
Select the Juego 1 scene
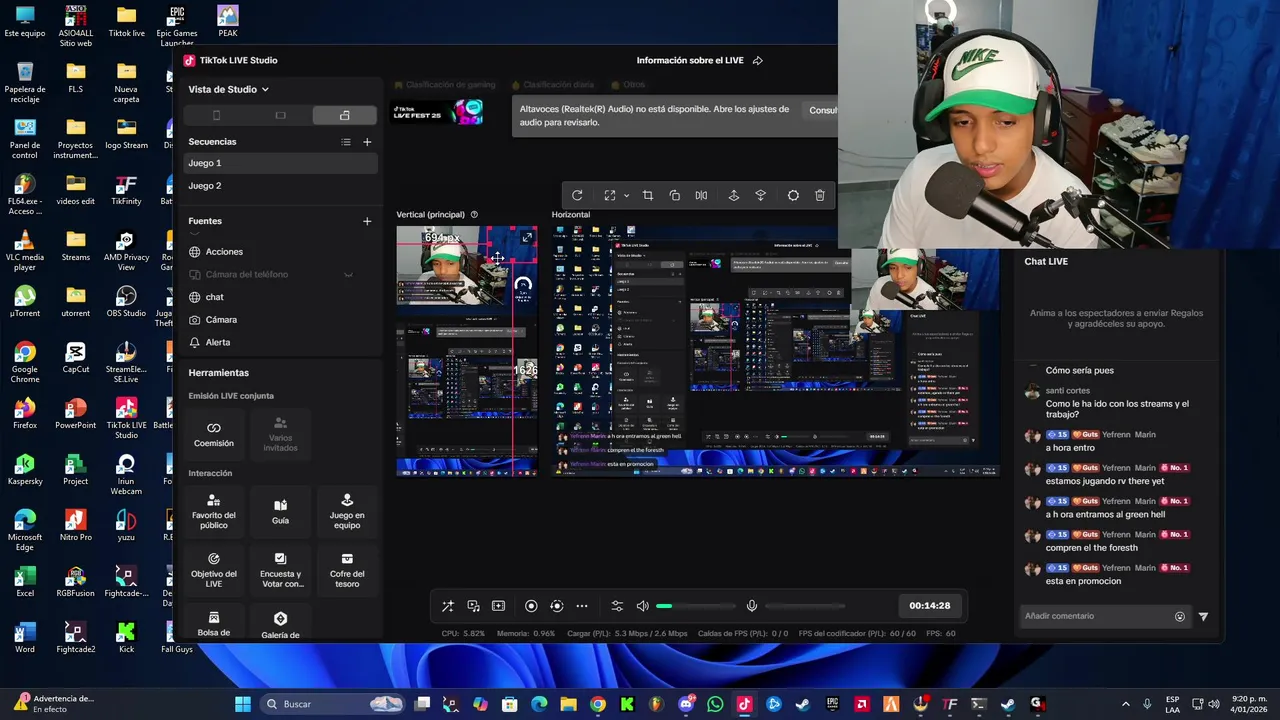[x=280, y=163]
